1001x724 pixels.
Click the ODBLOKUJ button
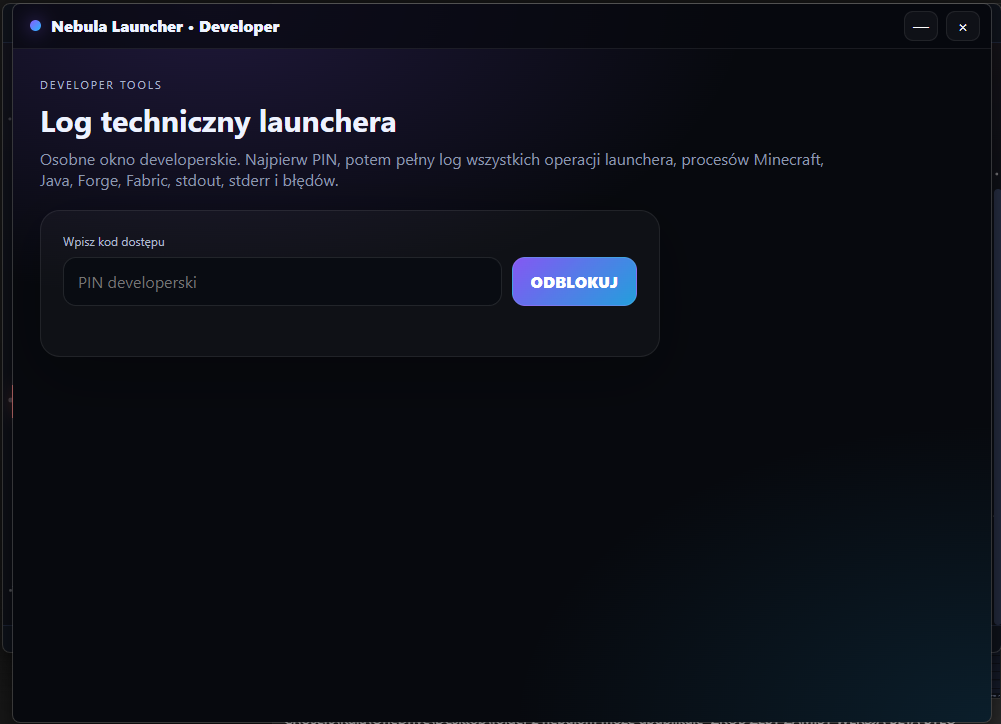coord(574,282)
